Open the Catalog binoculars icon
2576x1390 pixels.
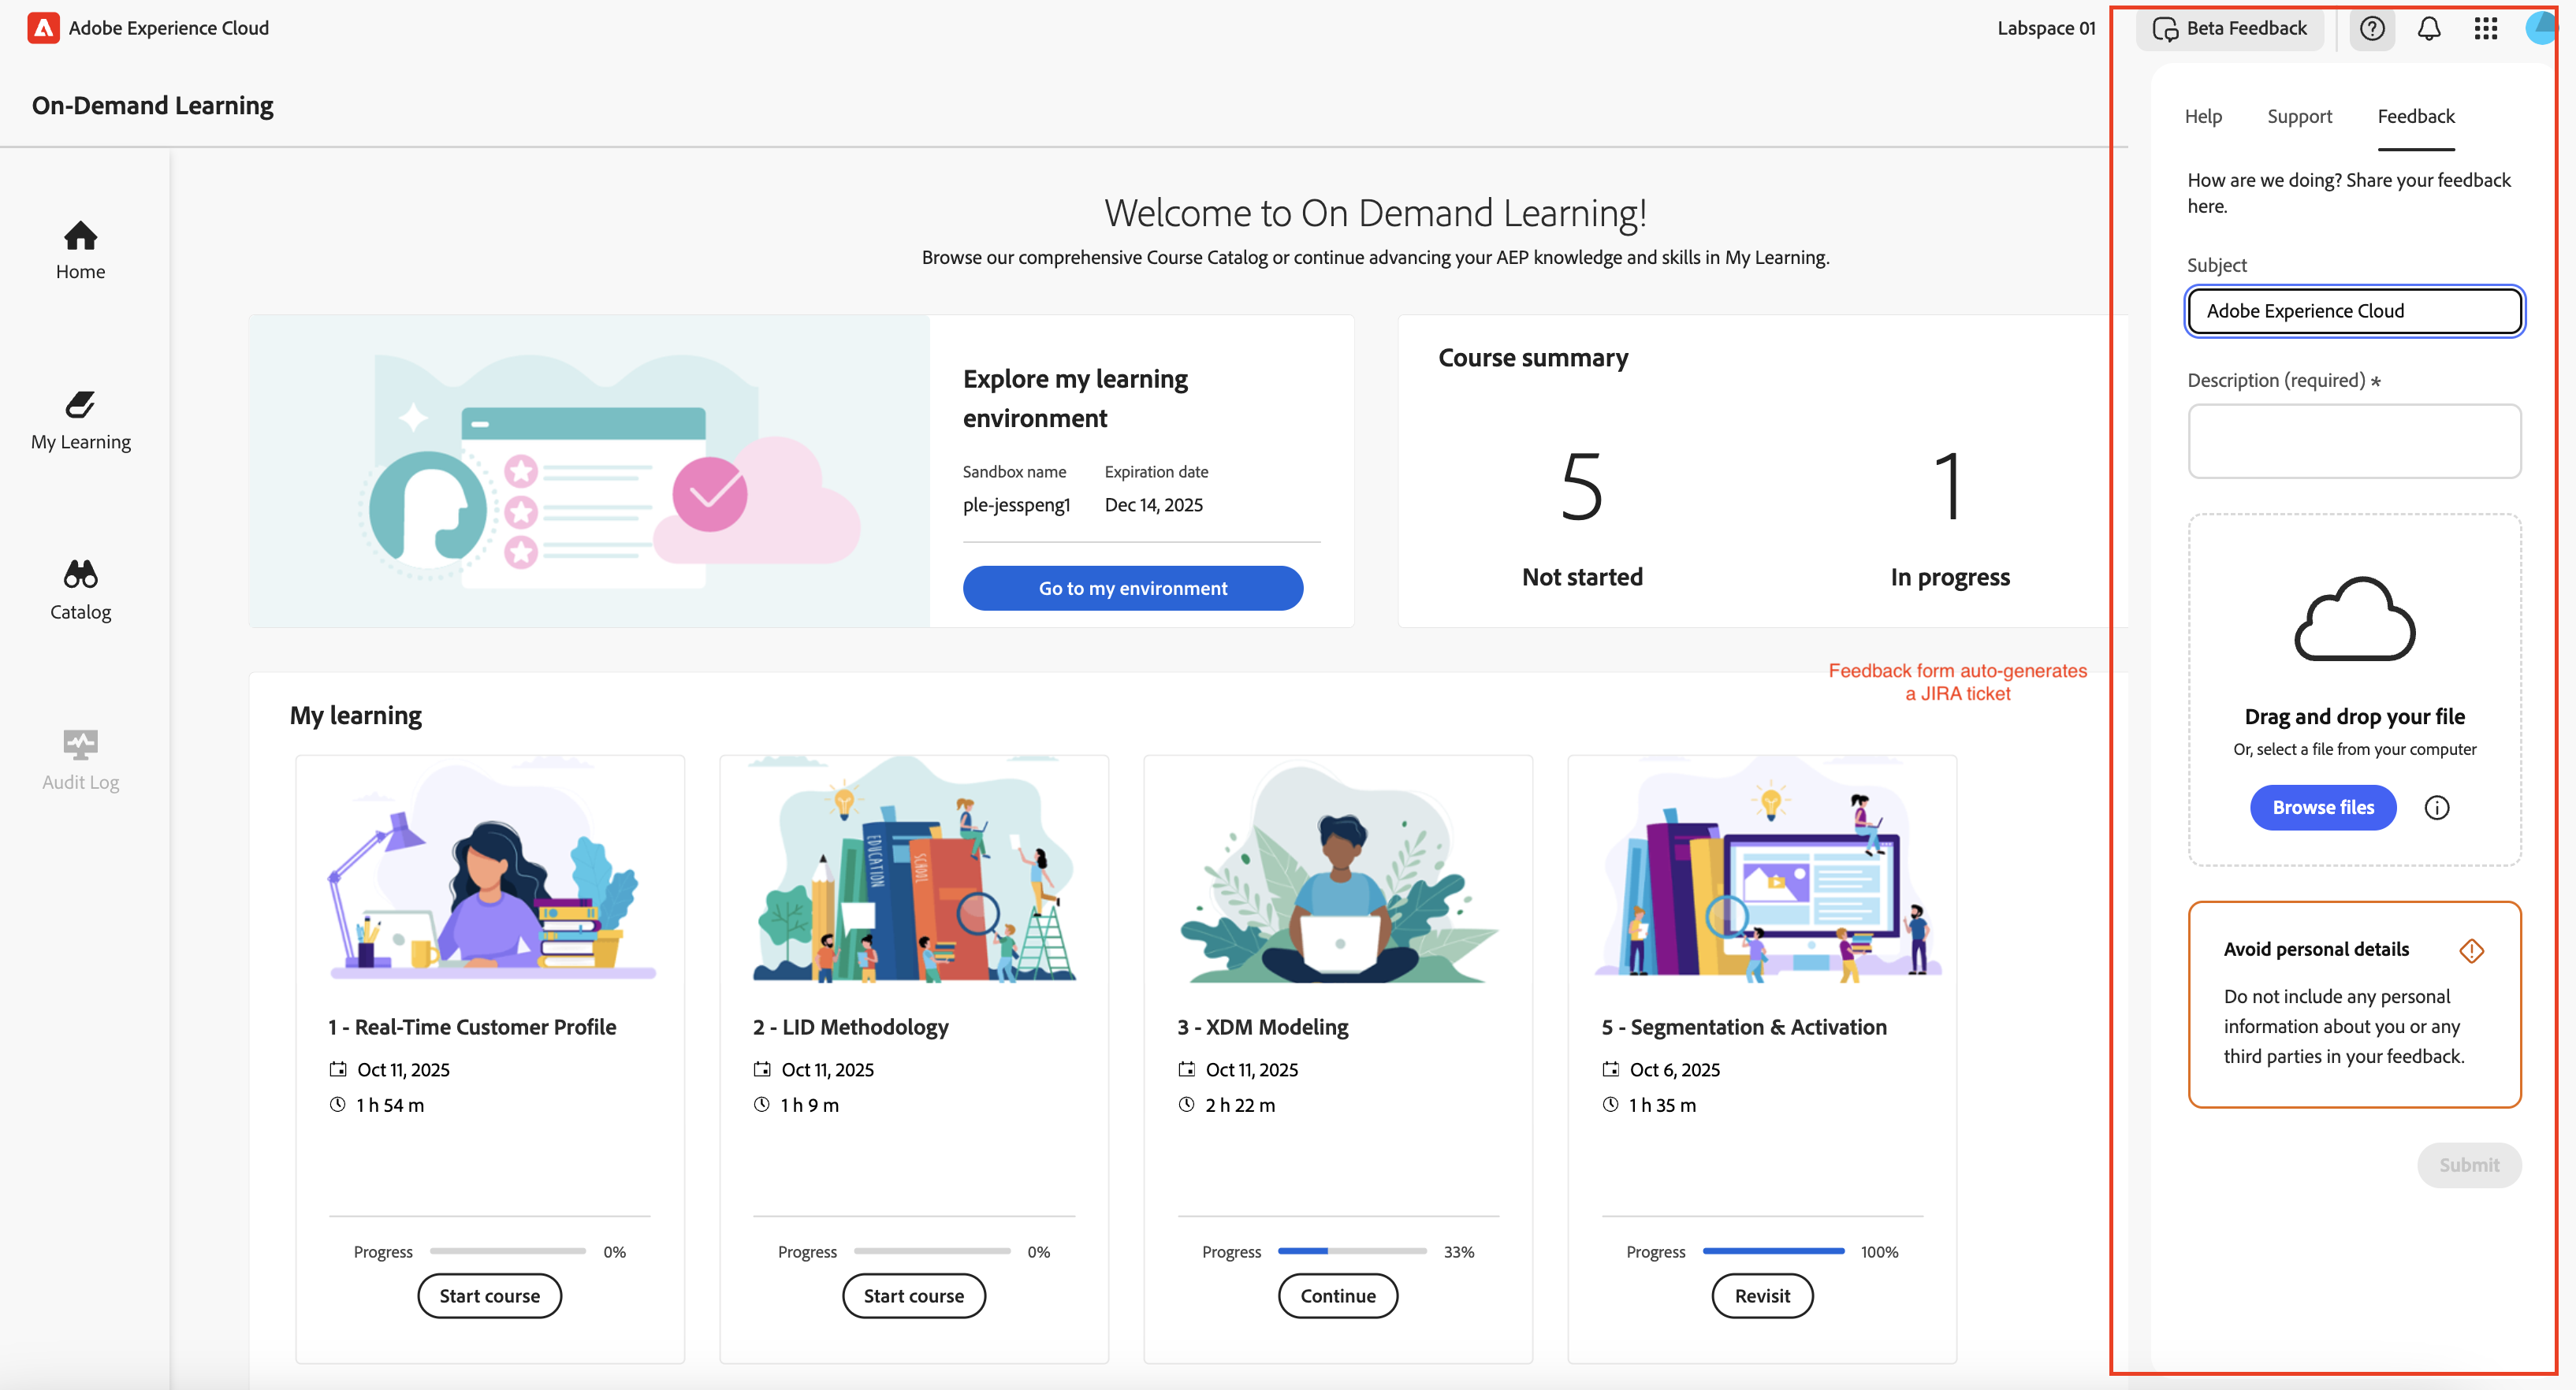[x=80, y=575]
